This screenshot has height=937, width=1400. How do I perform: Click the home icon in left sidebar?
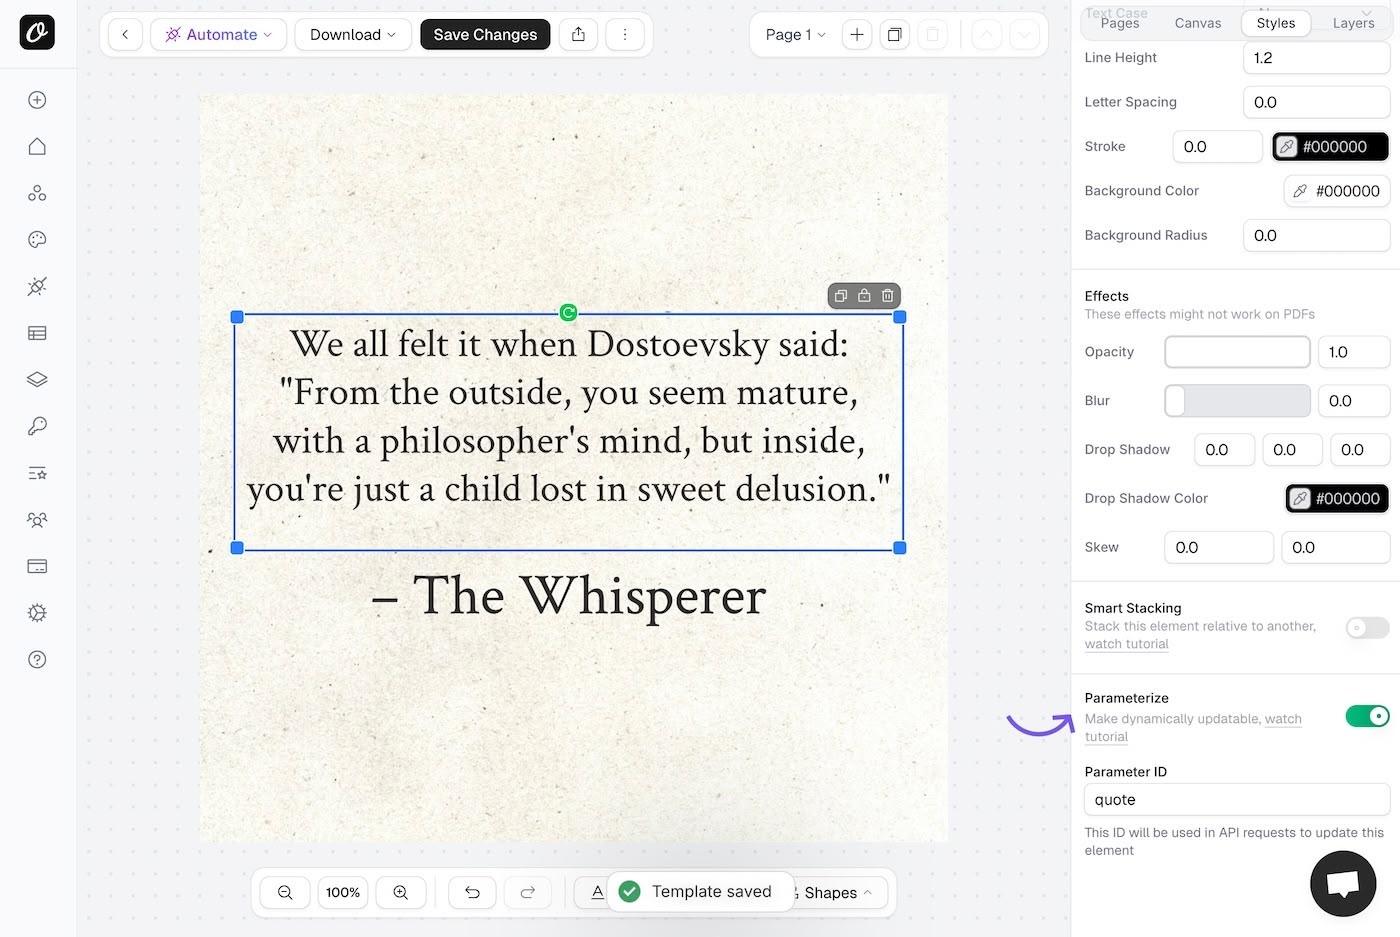(37, 147)
